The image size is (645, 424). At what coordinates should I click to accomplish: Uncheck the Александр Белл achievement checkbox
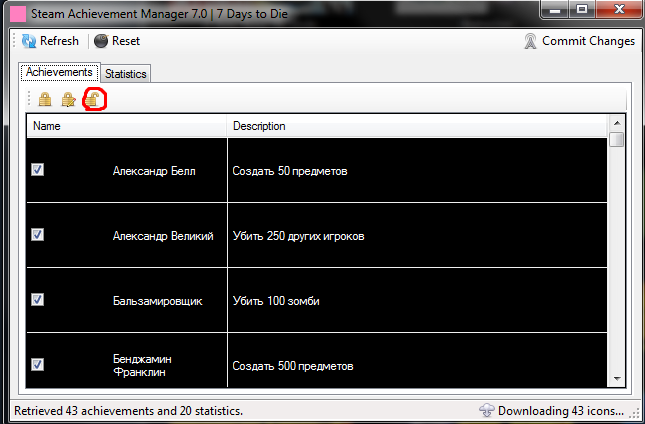point(37,170)
